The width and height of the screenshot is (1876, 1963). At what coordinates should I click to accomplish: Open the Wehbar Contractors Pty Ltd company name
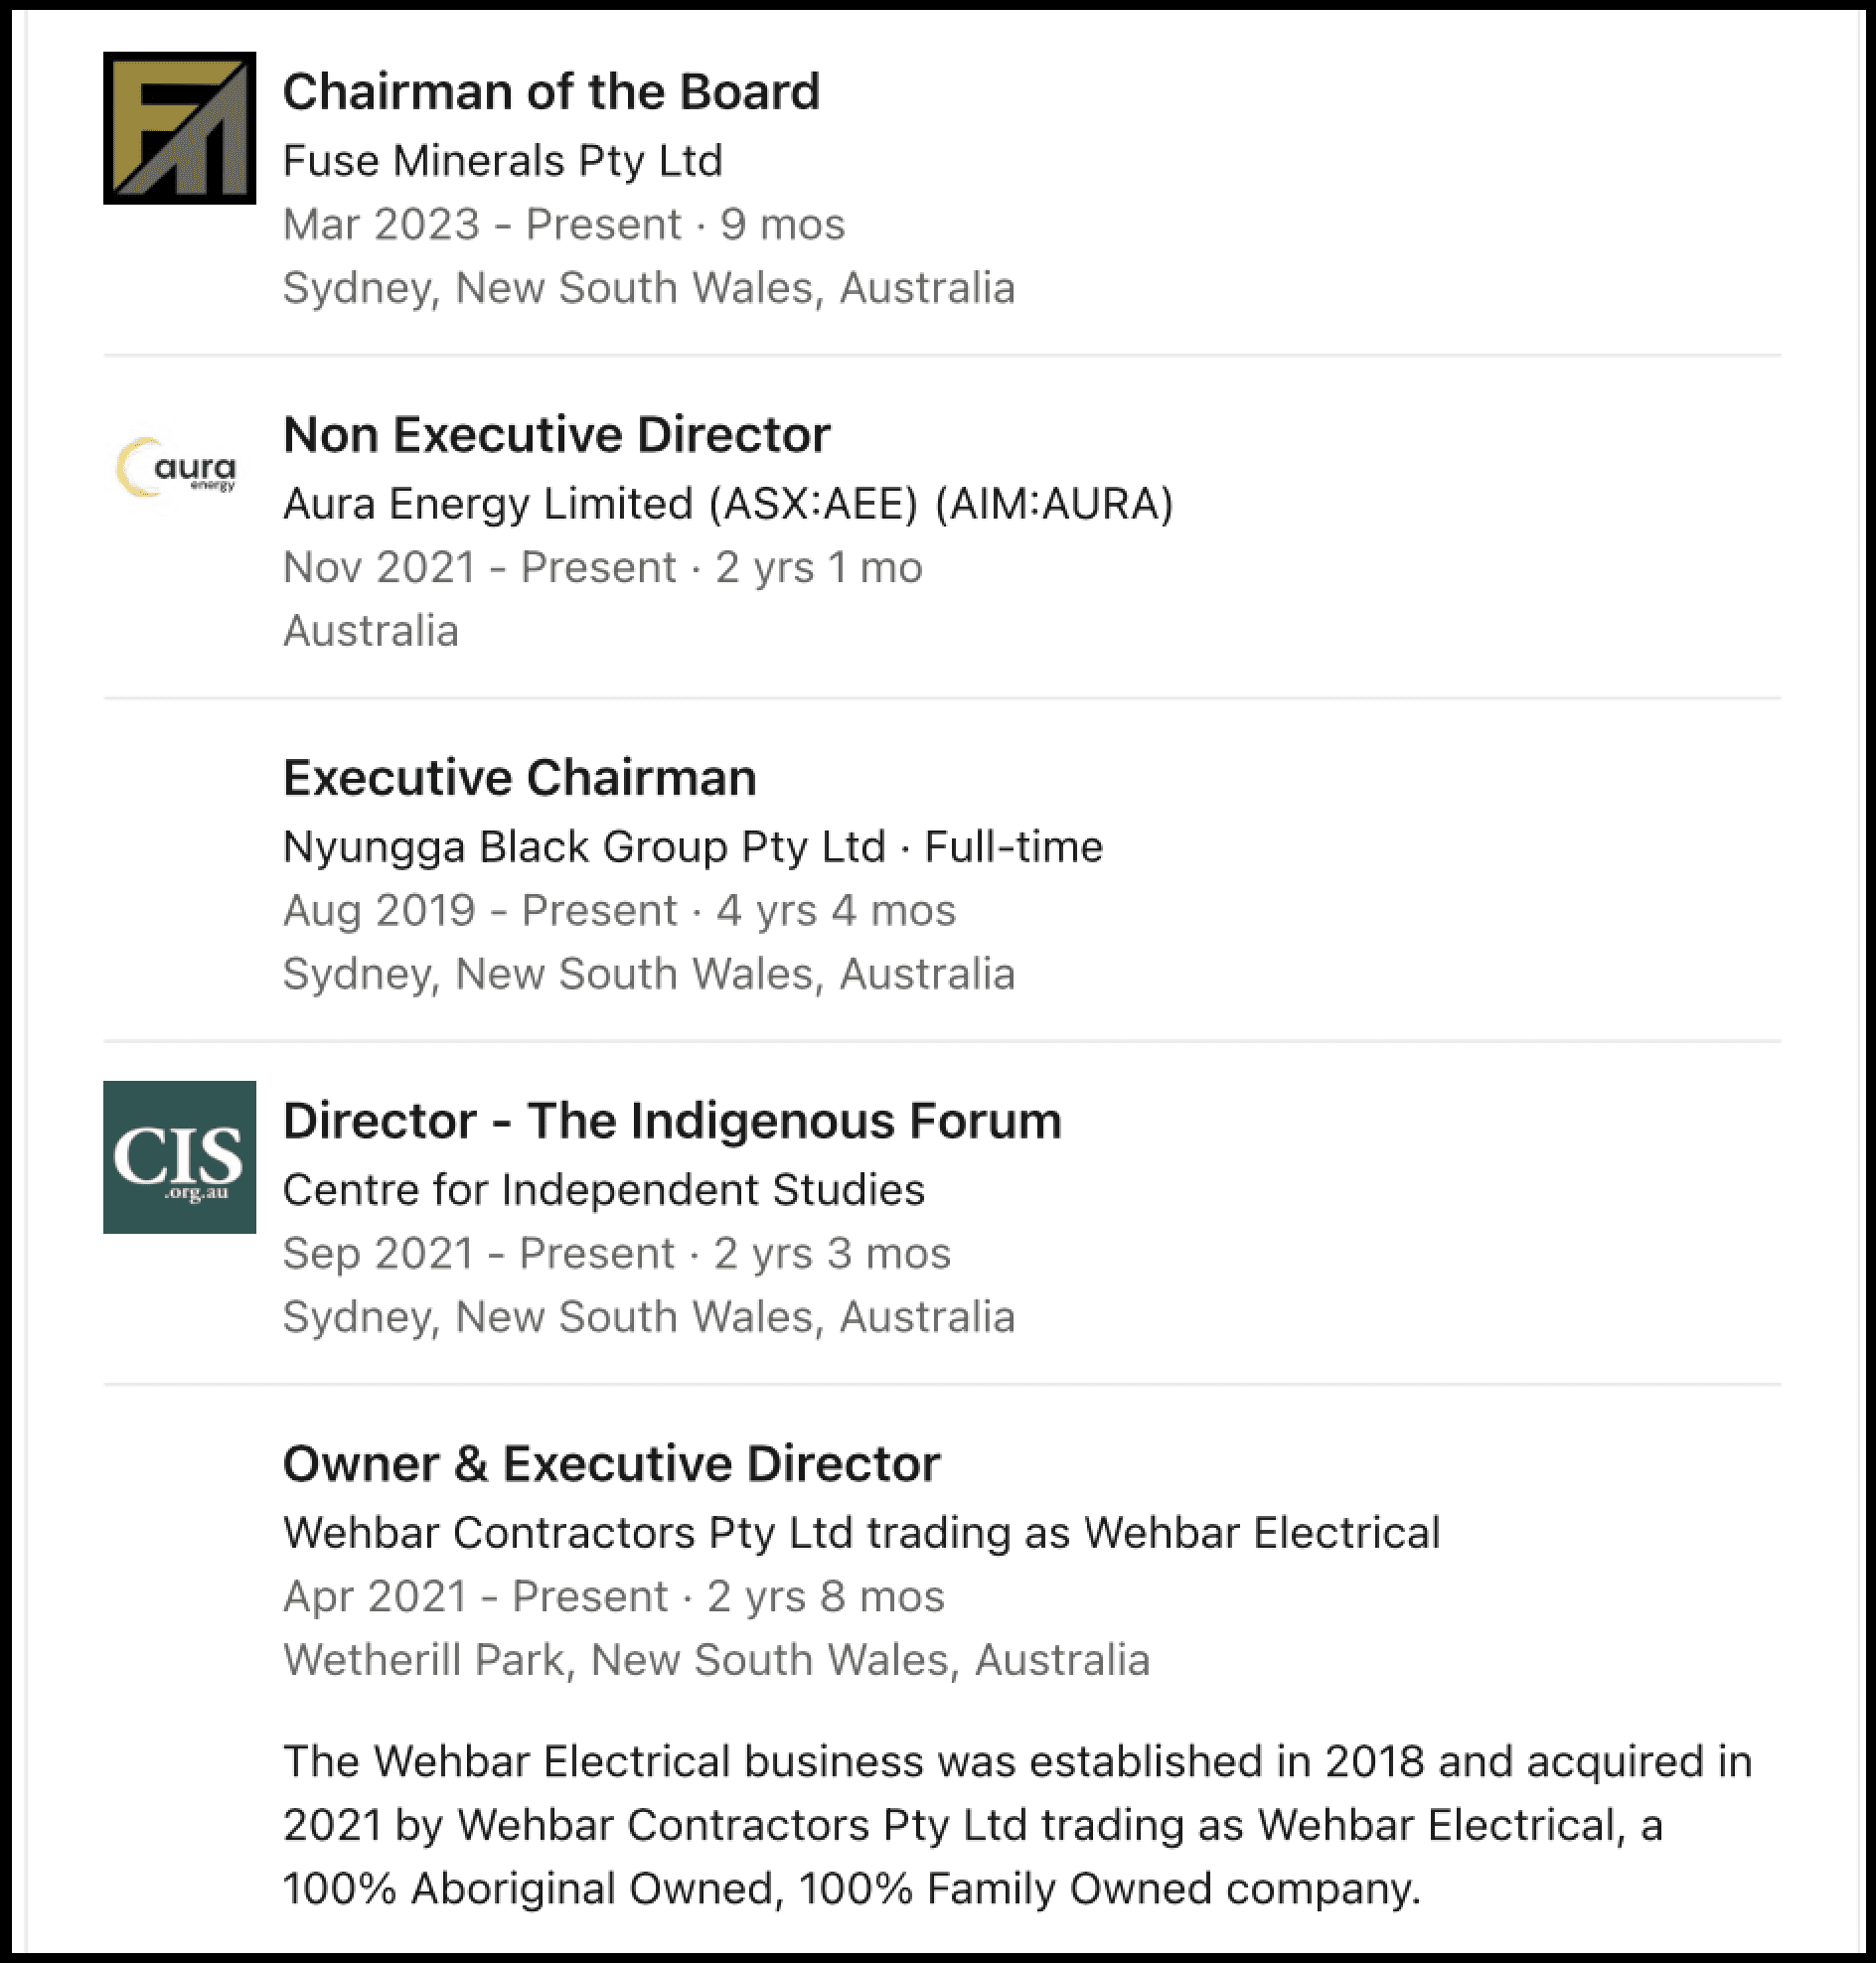[862, 1533]
